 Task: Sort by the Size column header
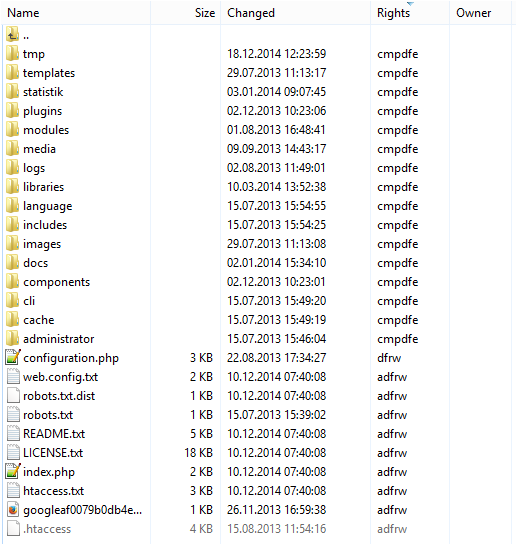point(186,13)
